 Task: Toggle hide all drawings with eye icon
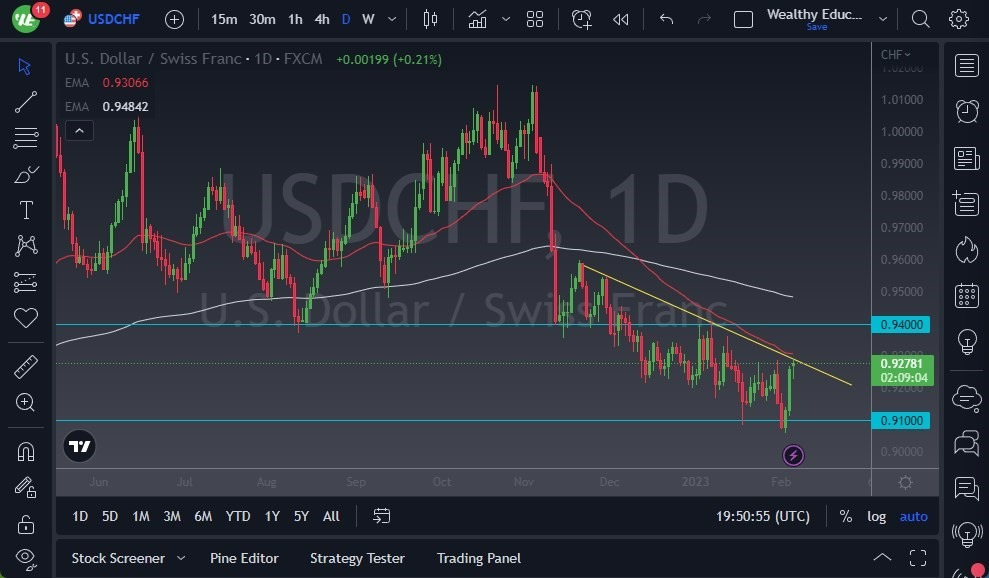pyautogui.click(x=26, y=558)
